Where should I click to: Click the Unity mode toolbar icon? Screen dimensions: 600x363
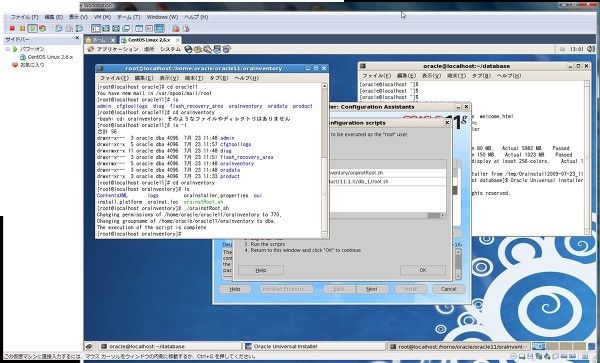(126, 28)
